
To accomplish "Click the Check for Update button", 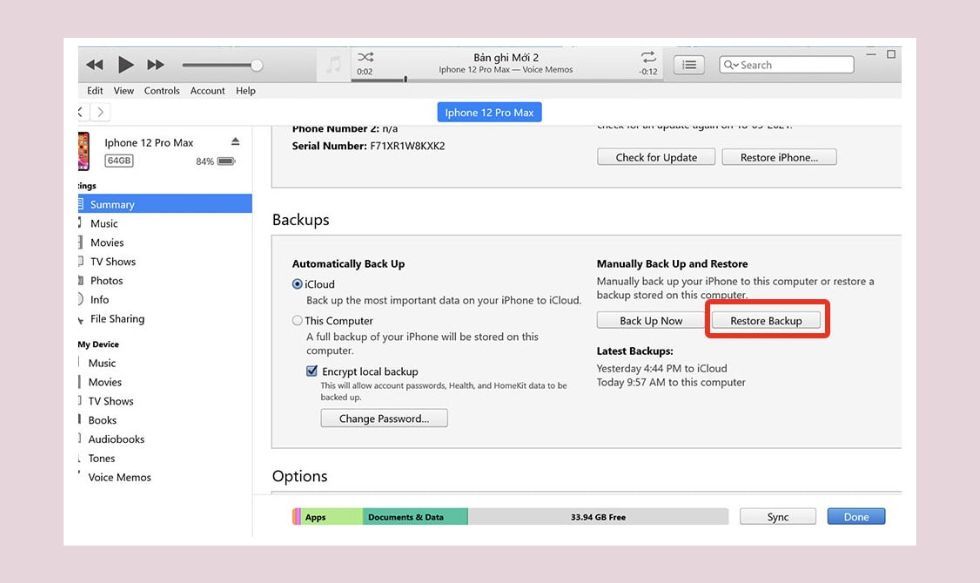I will point(656,157).
